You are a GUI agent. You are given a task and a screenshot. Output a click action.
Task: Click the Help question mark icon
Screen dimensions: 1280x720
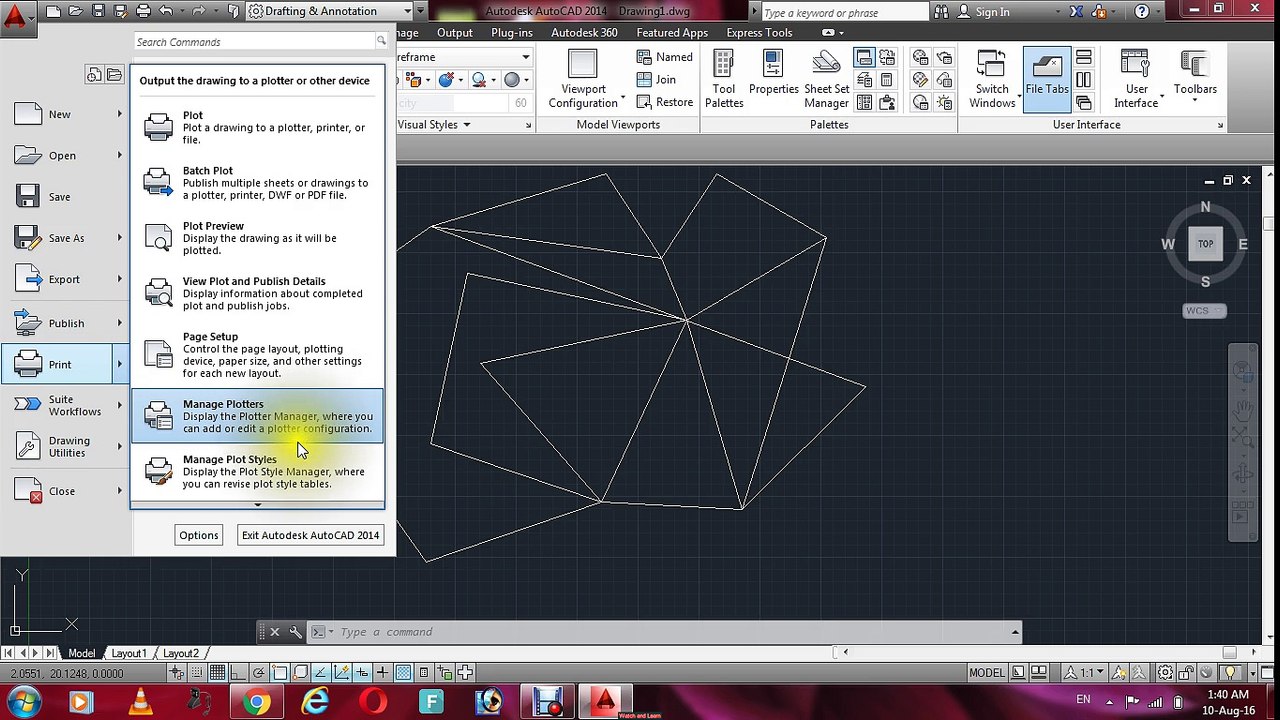pyautogui.click(x=1142, y=12)
